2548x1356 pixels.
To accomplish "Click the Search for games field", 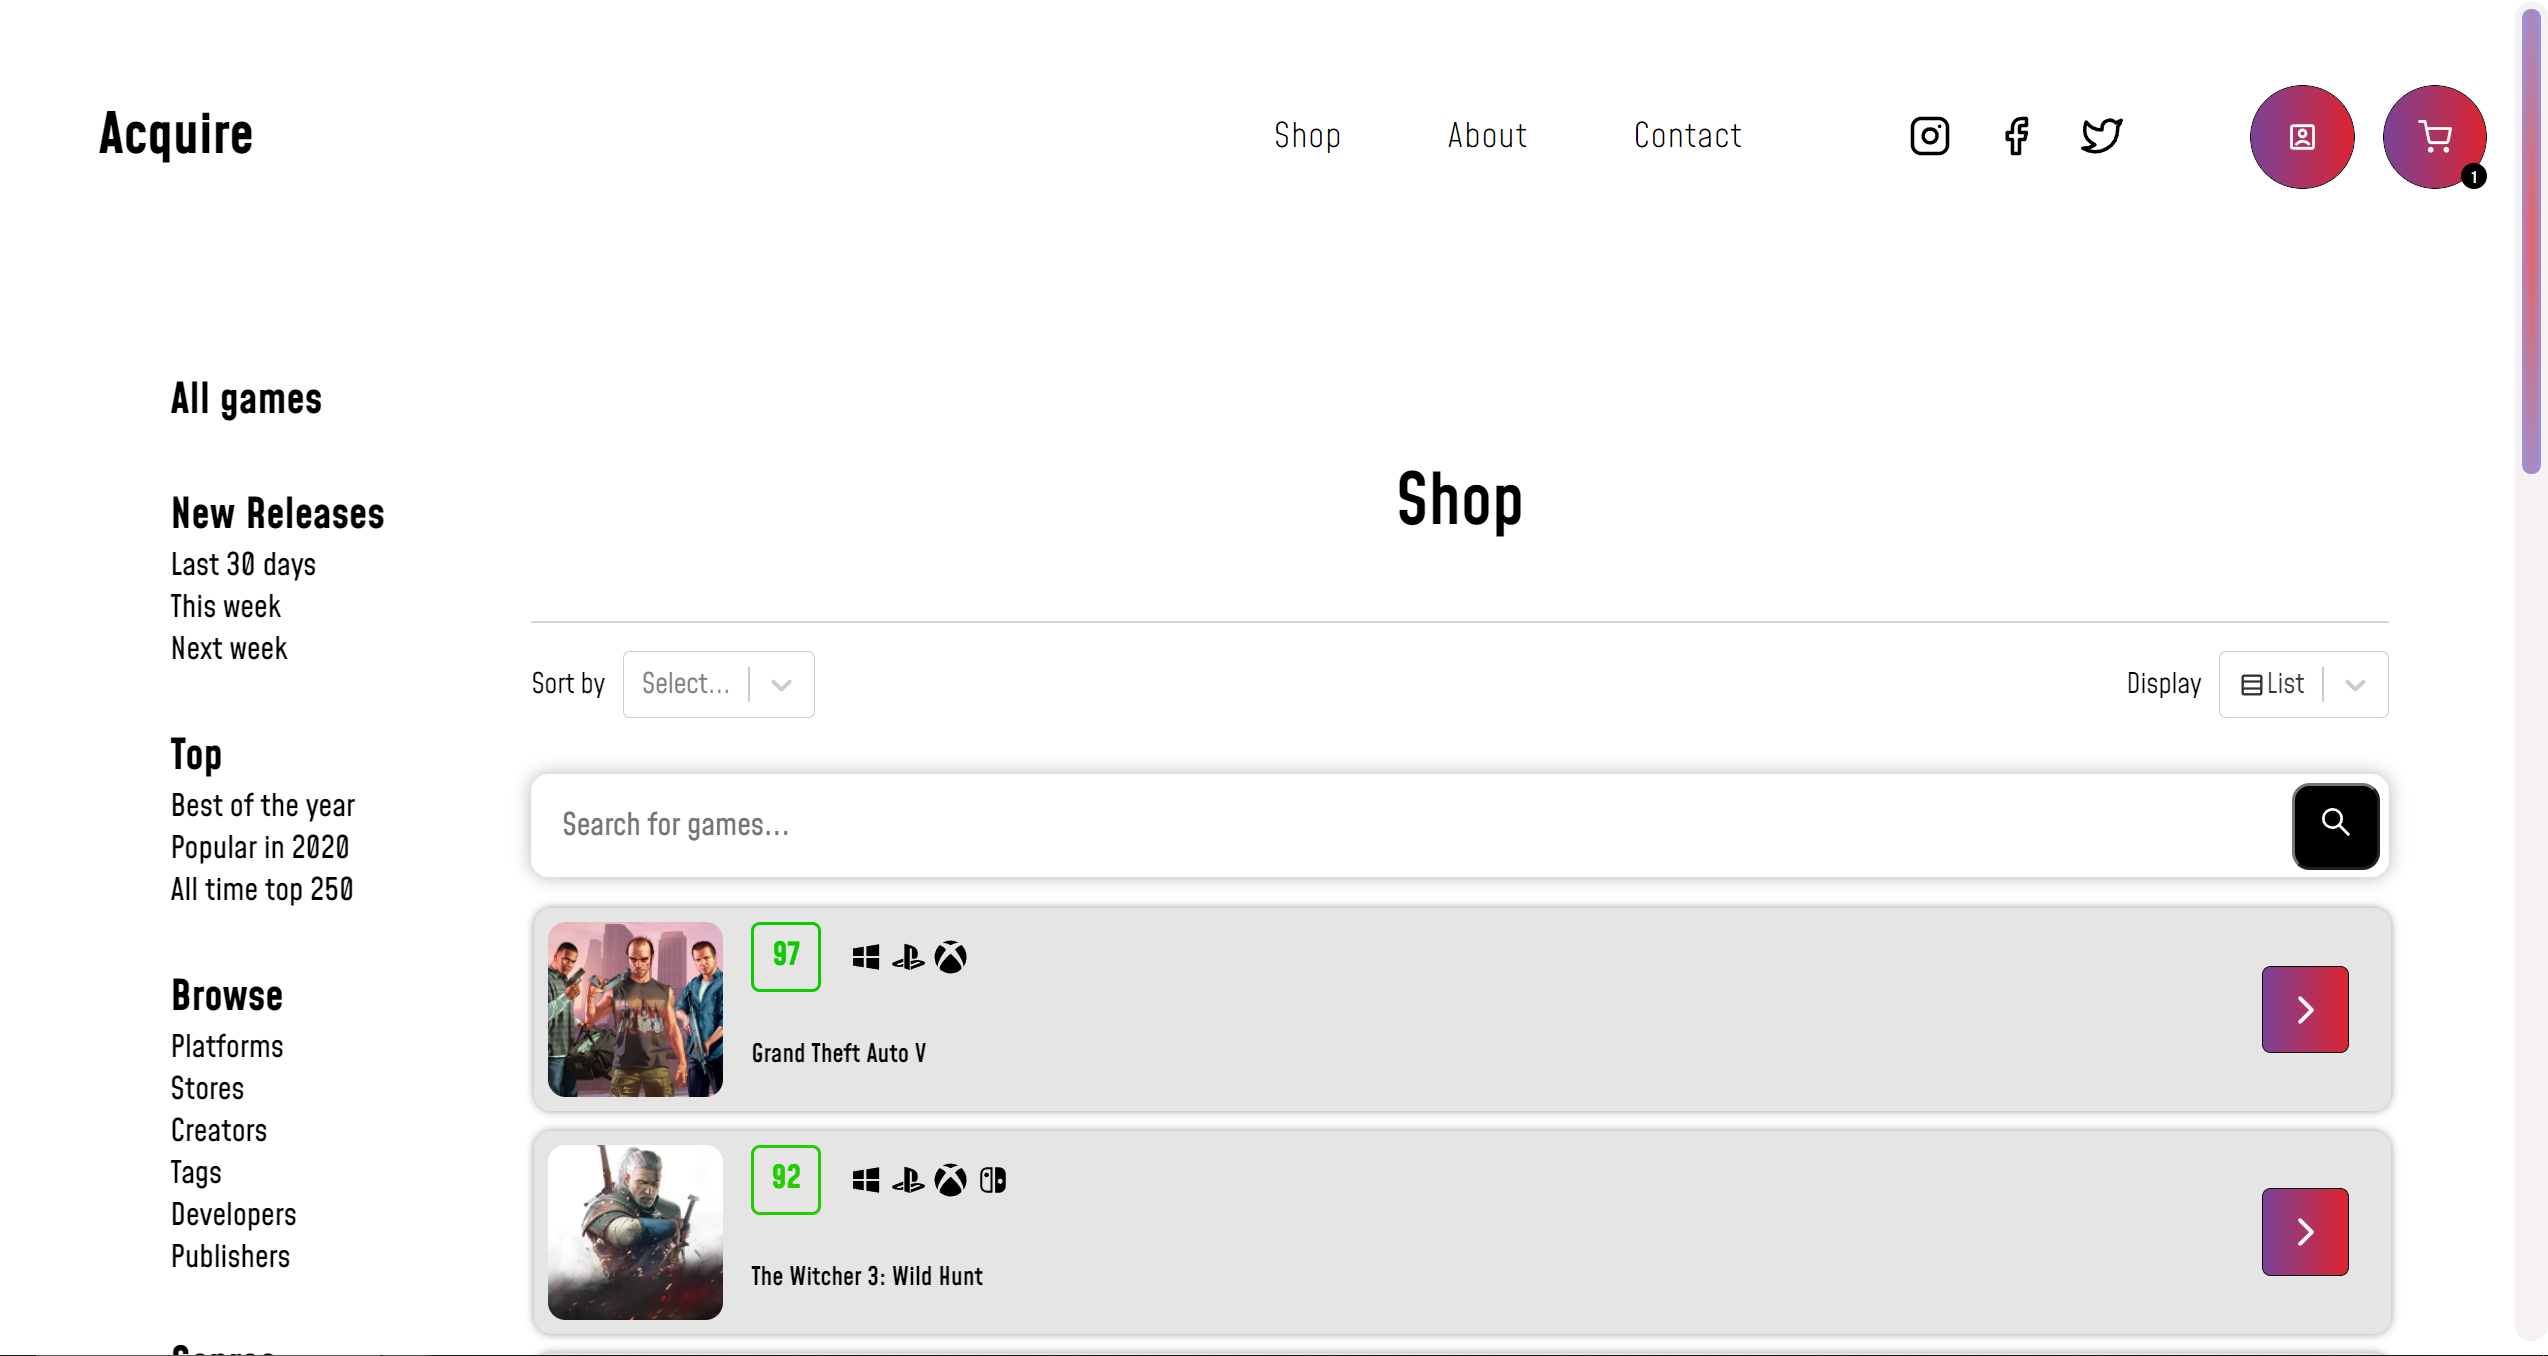I will pos(1410,826).
